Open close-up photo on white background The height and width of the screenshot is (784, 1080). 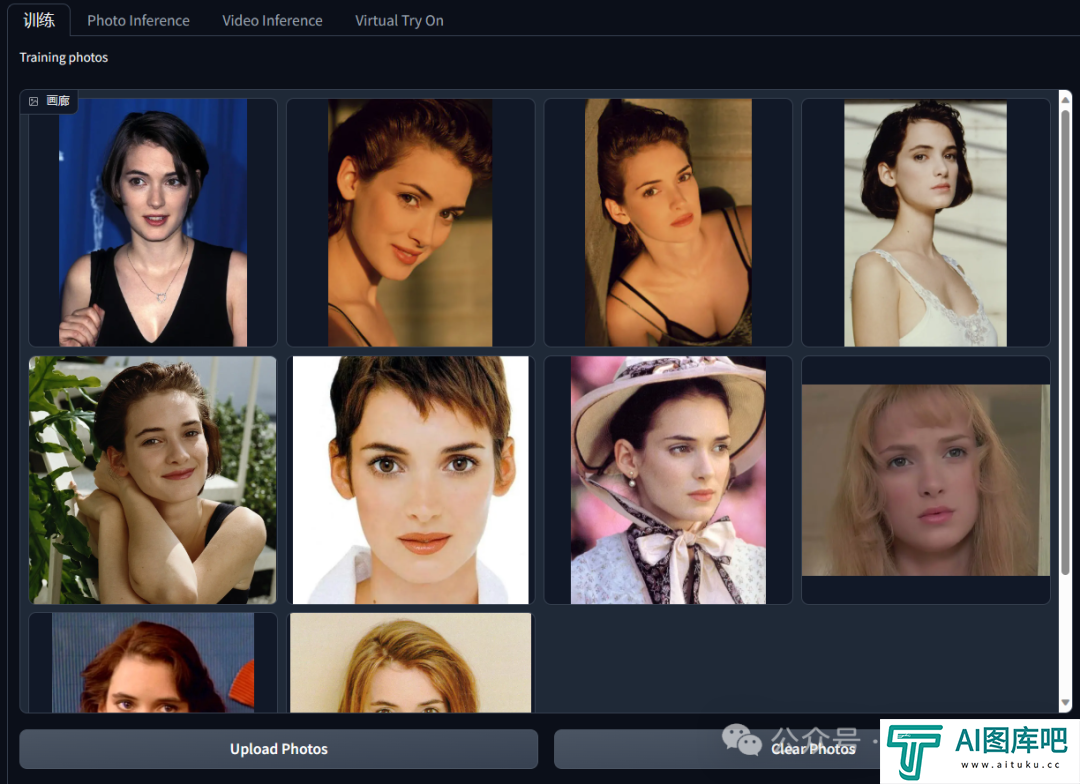[x=411, y=480]
